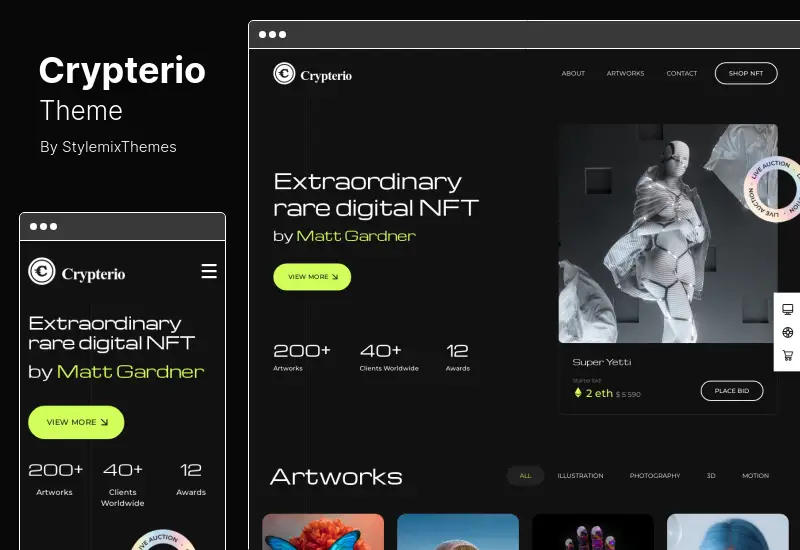800x550 pixels.
Task: Click the 12 Awards stat in mobile preview
Action: 191,479
